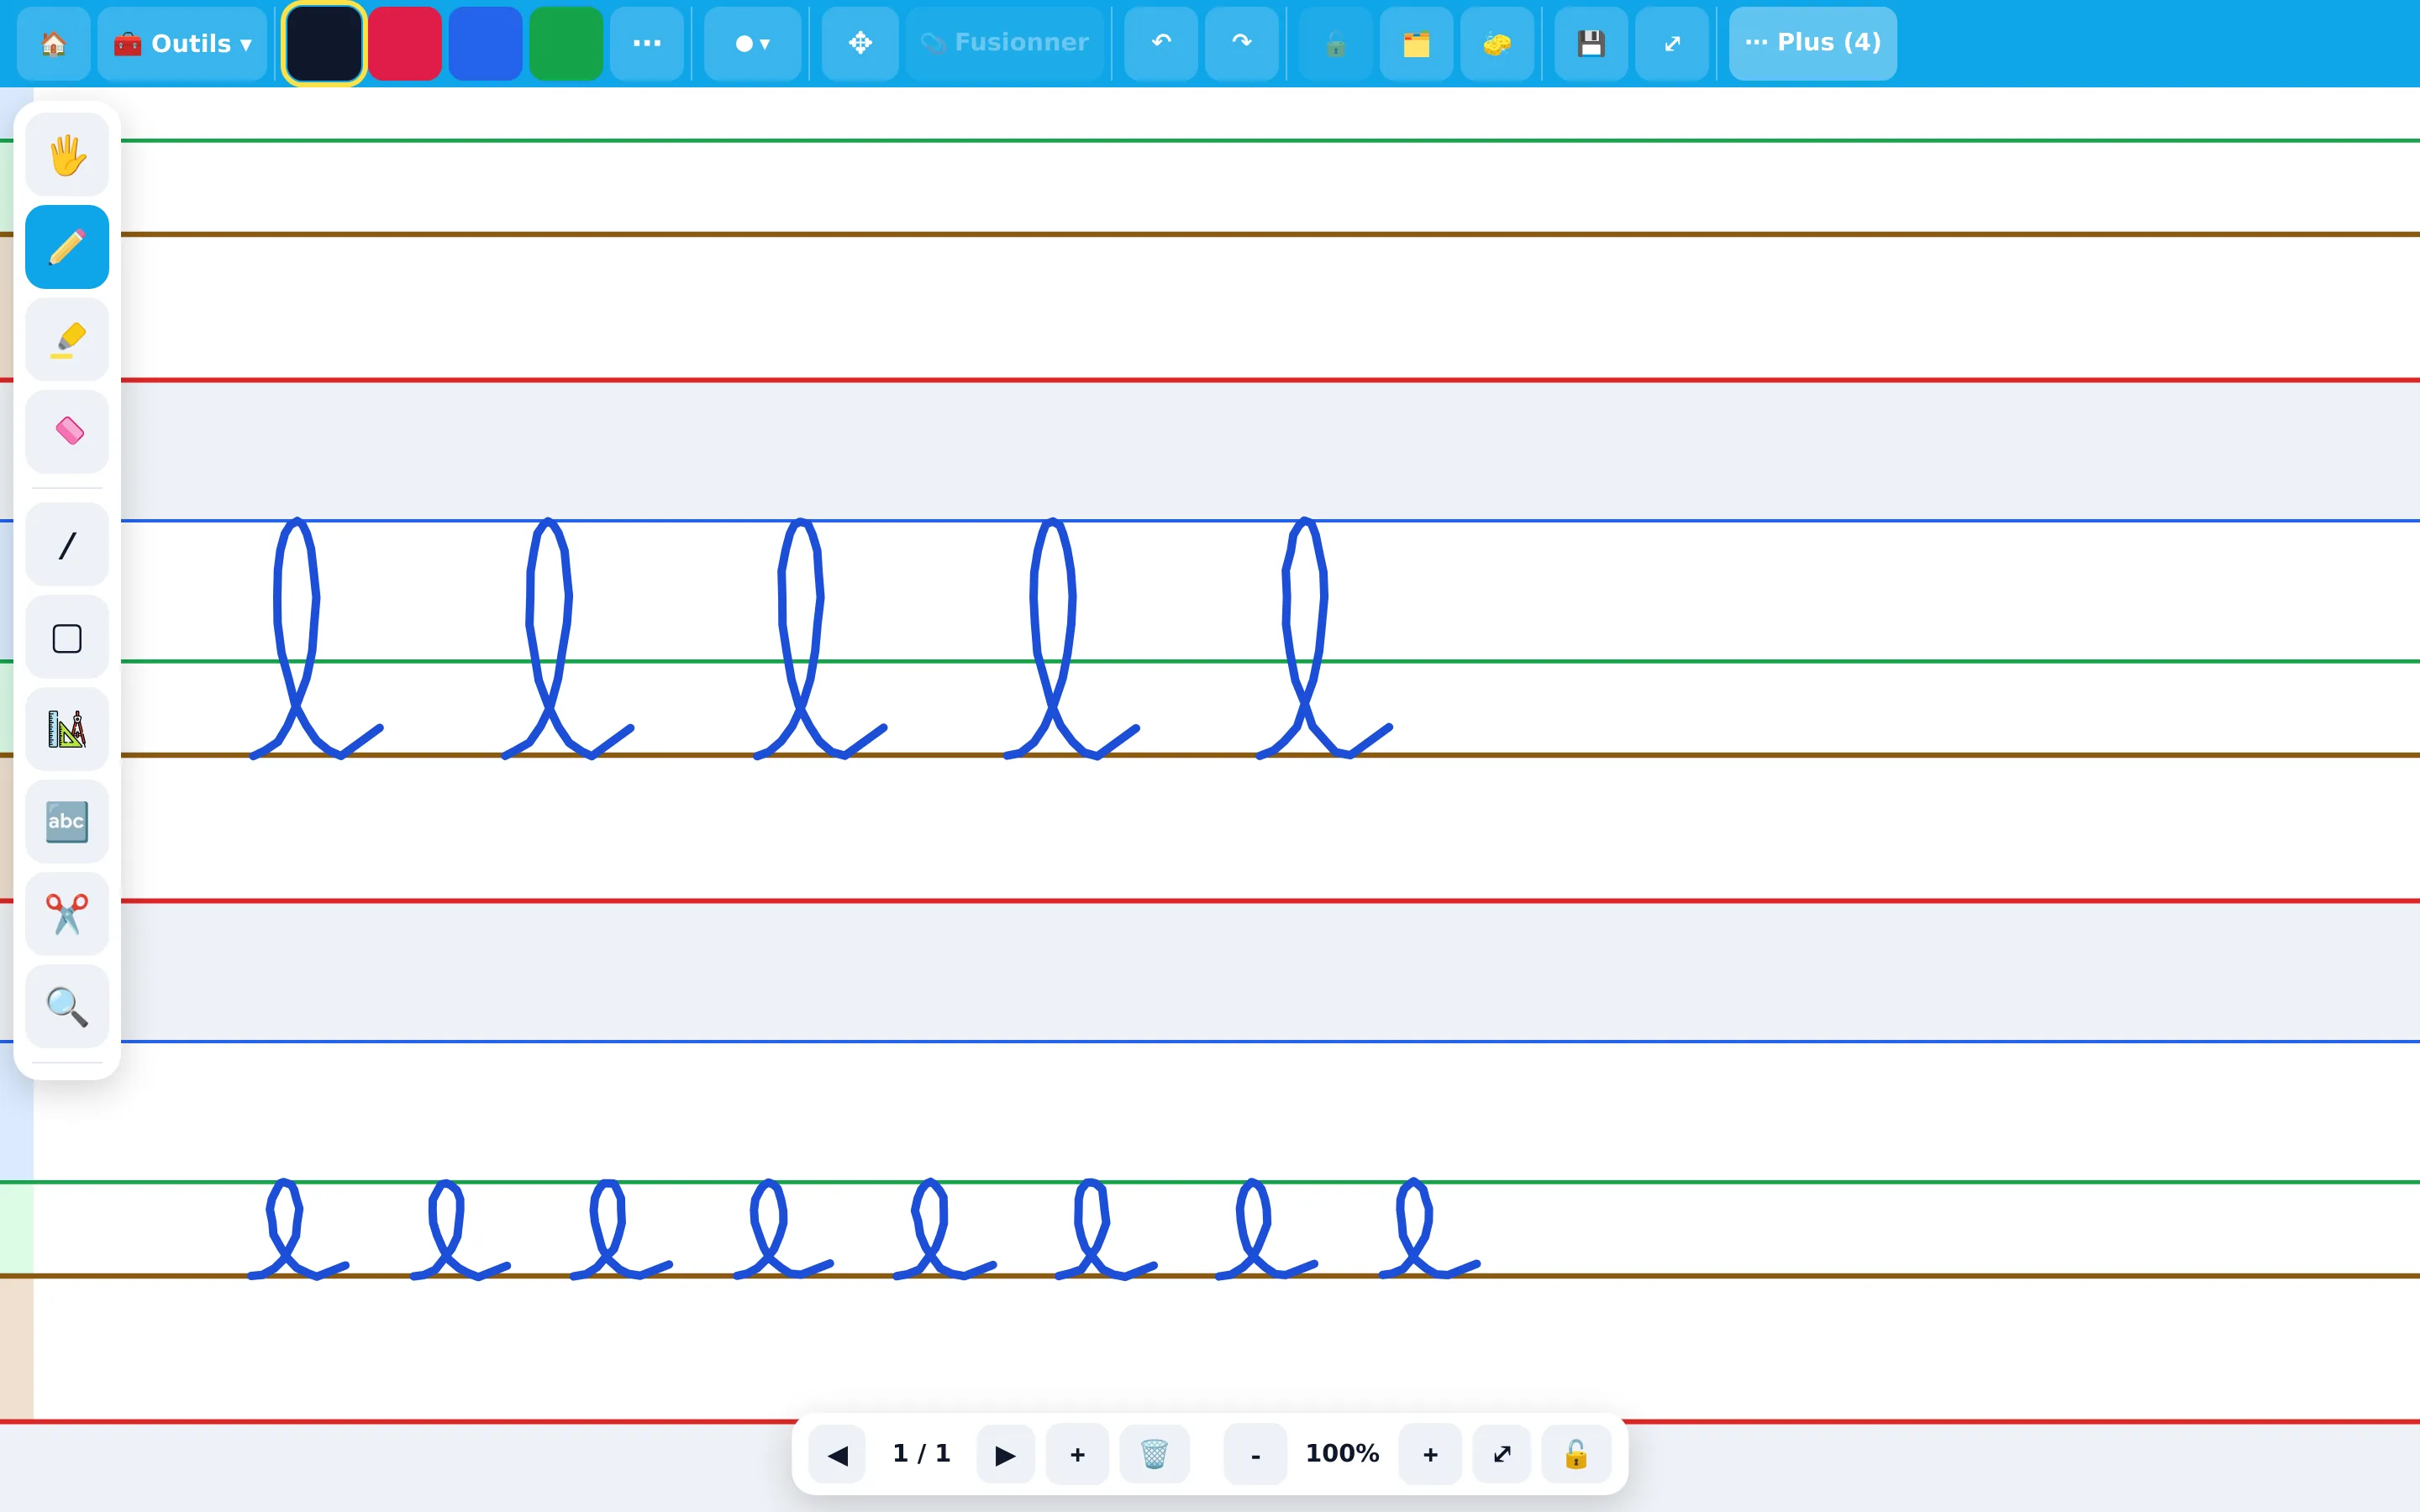
Task: Undo the last stroke
Action: [1161, 43]
